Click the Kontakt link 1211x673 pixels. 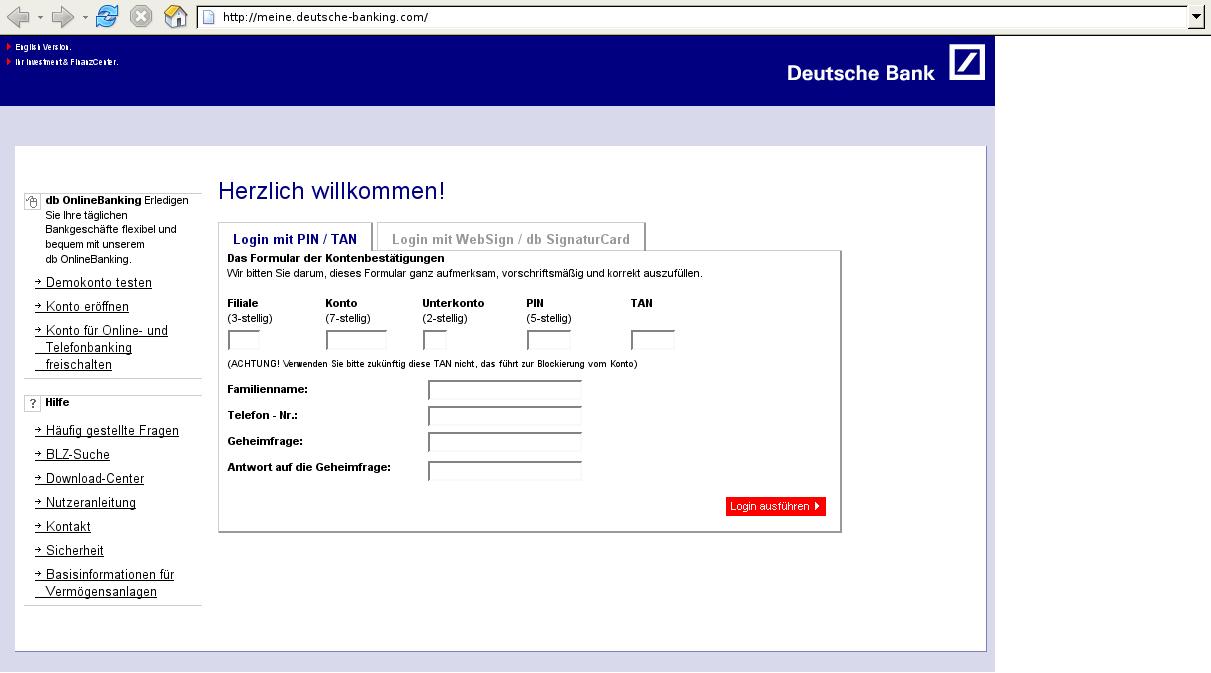pos(68,527)
